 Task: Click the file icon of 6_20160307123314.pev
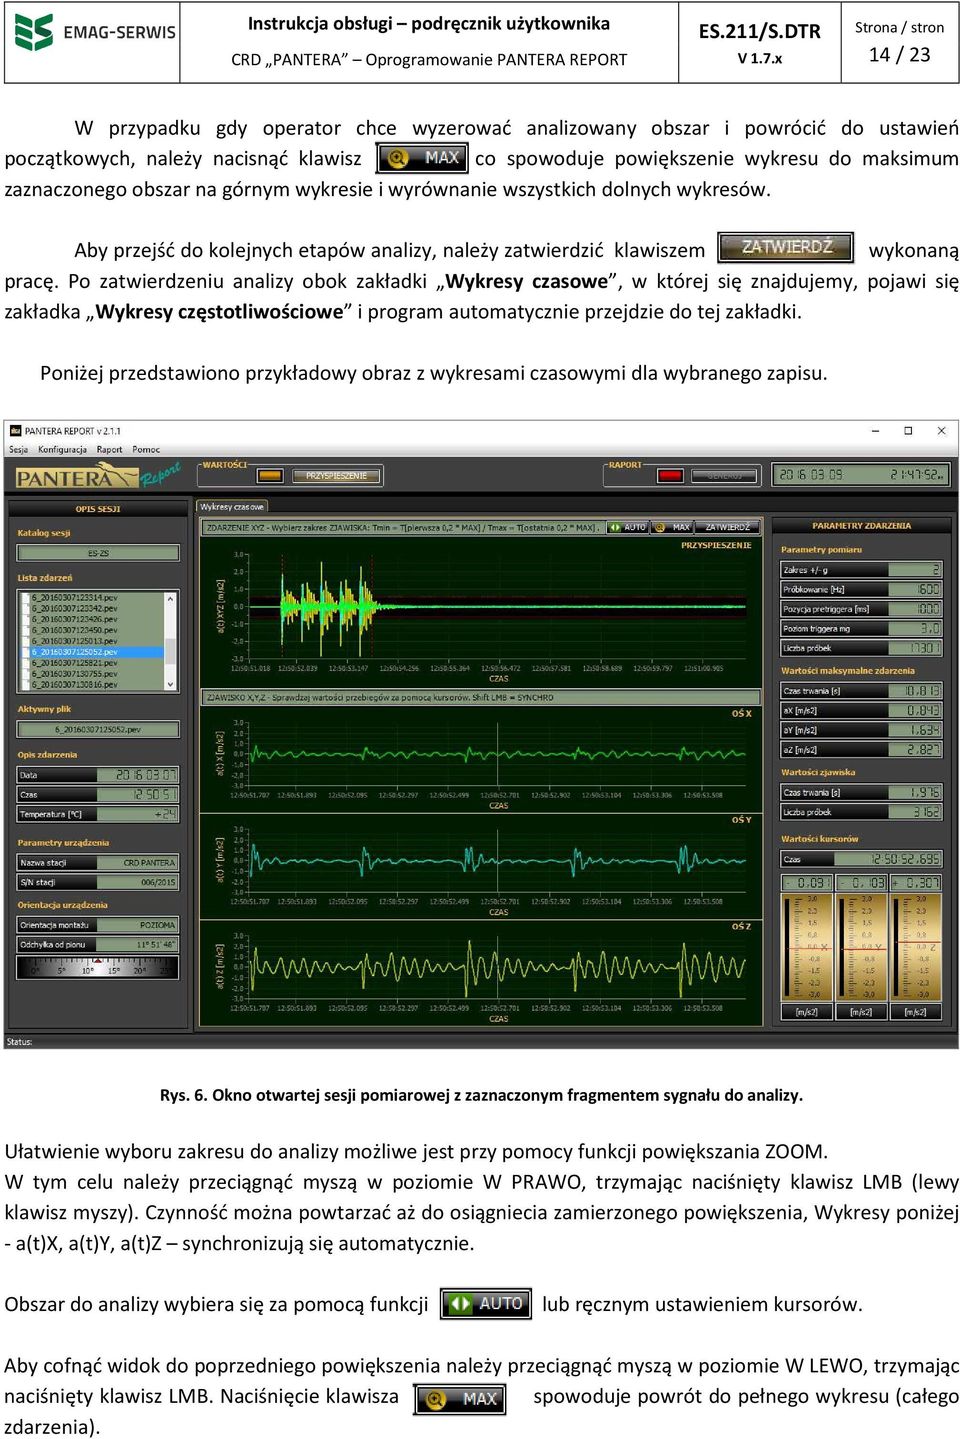[26, 597]
